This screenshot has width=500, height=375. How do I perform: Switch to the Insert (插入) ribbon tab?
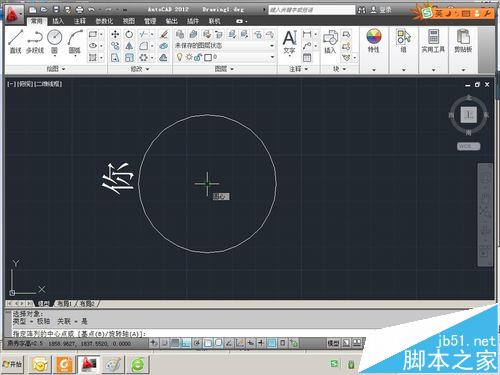[58, 21]
